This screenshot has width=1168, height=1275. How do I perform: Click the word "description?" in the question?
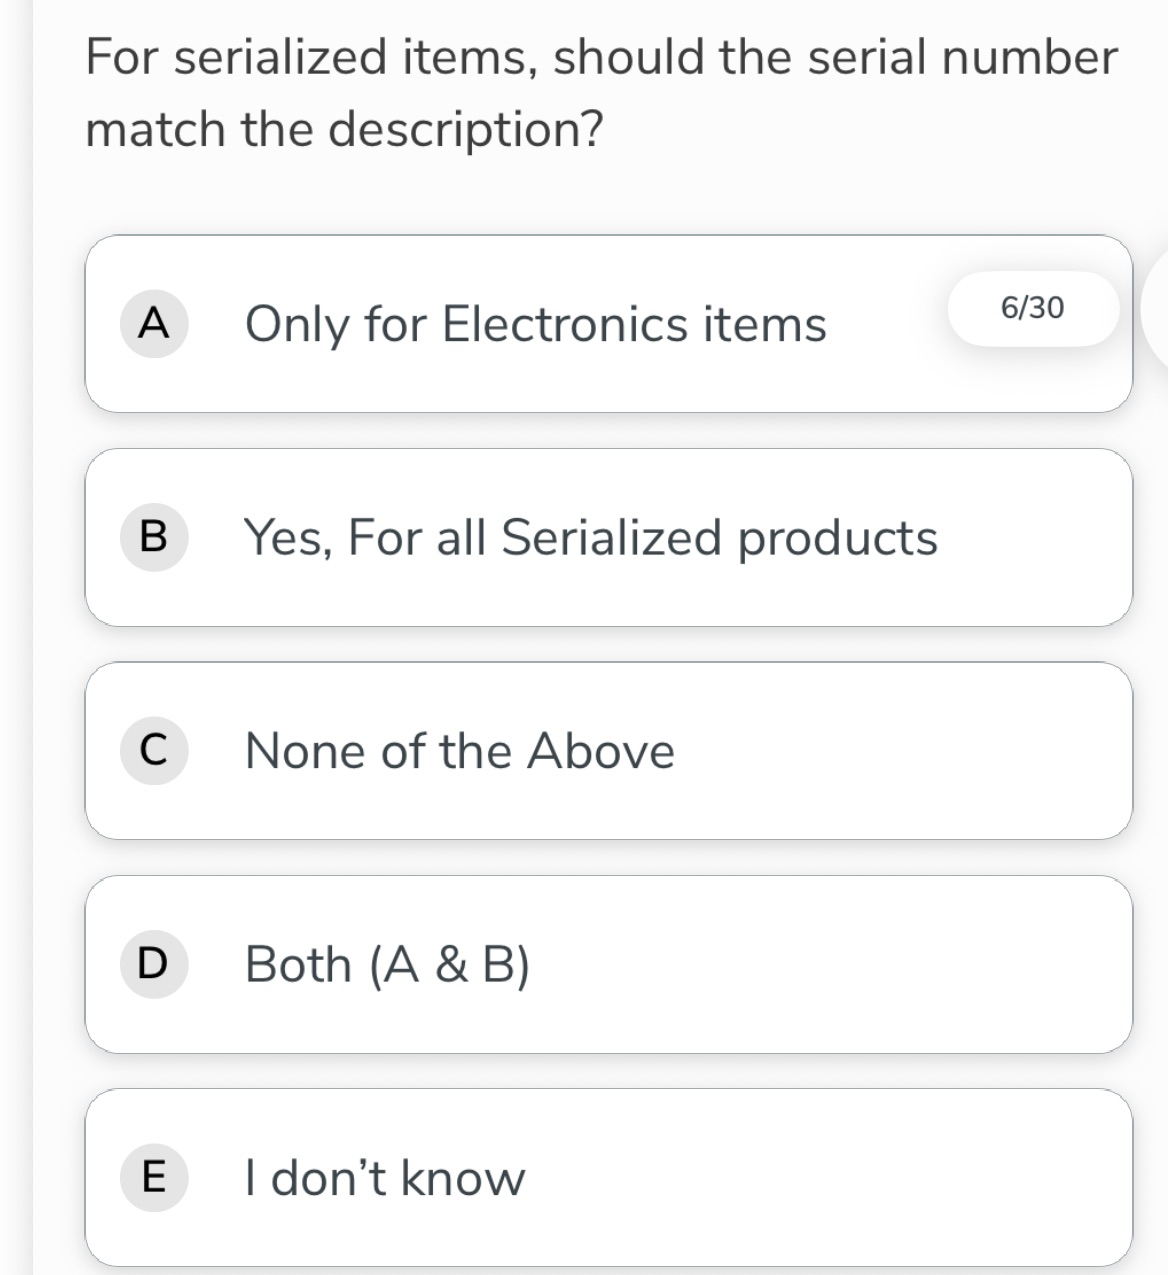pos(466,129)
